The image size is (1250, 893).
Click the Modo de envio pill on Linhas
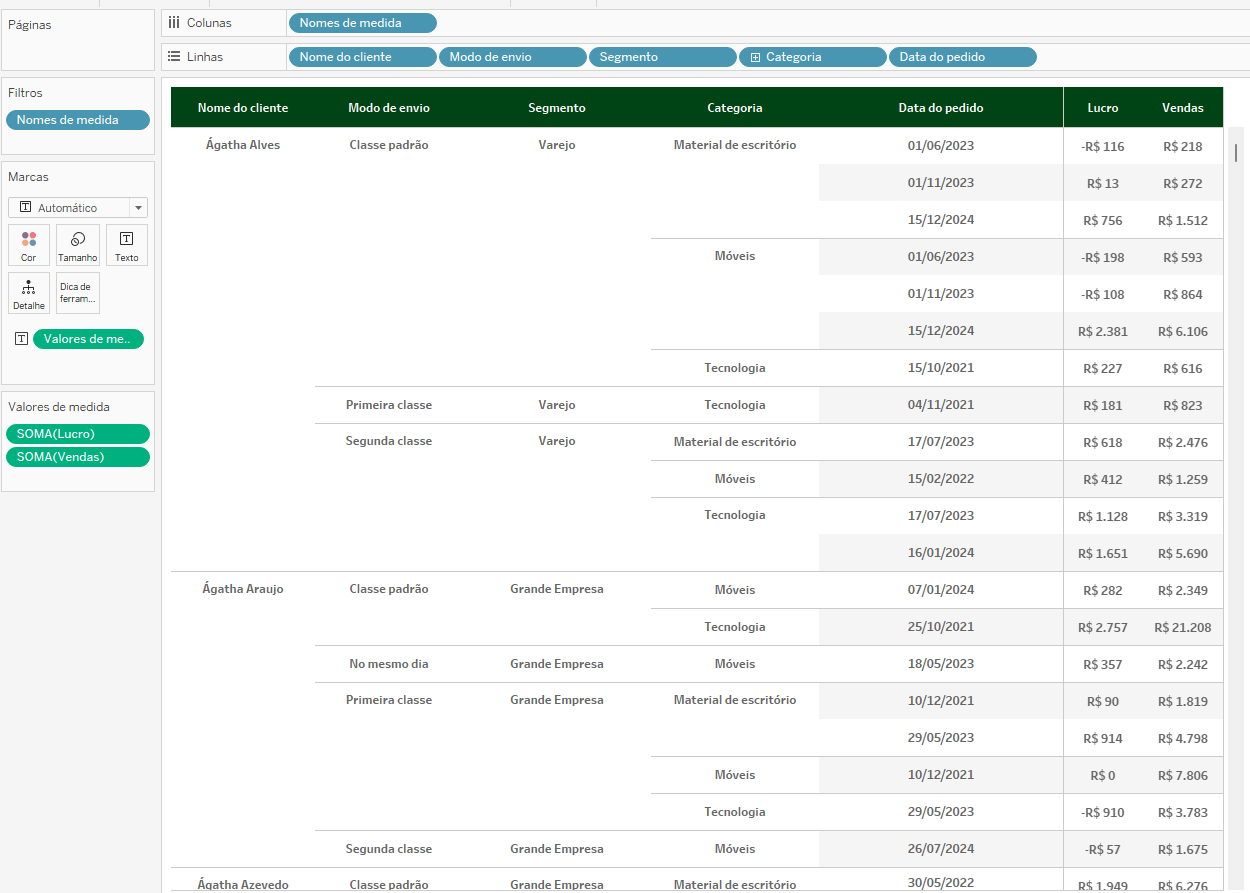point(512,57)
